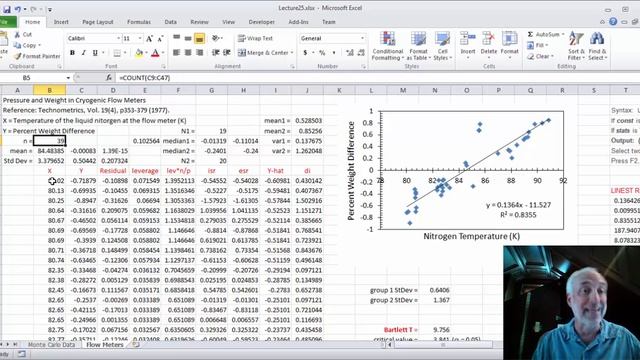This screenshot has height=360, width=640.
Task: Decrease font size with Shrink Font icon
Action: (x=160, y=38)
